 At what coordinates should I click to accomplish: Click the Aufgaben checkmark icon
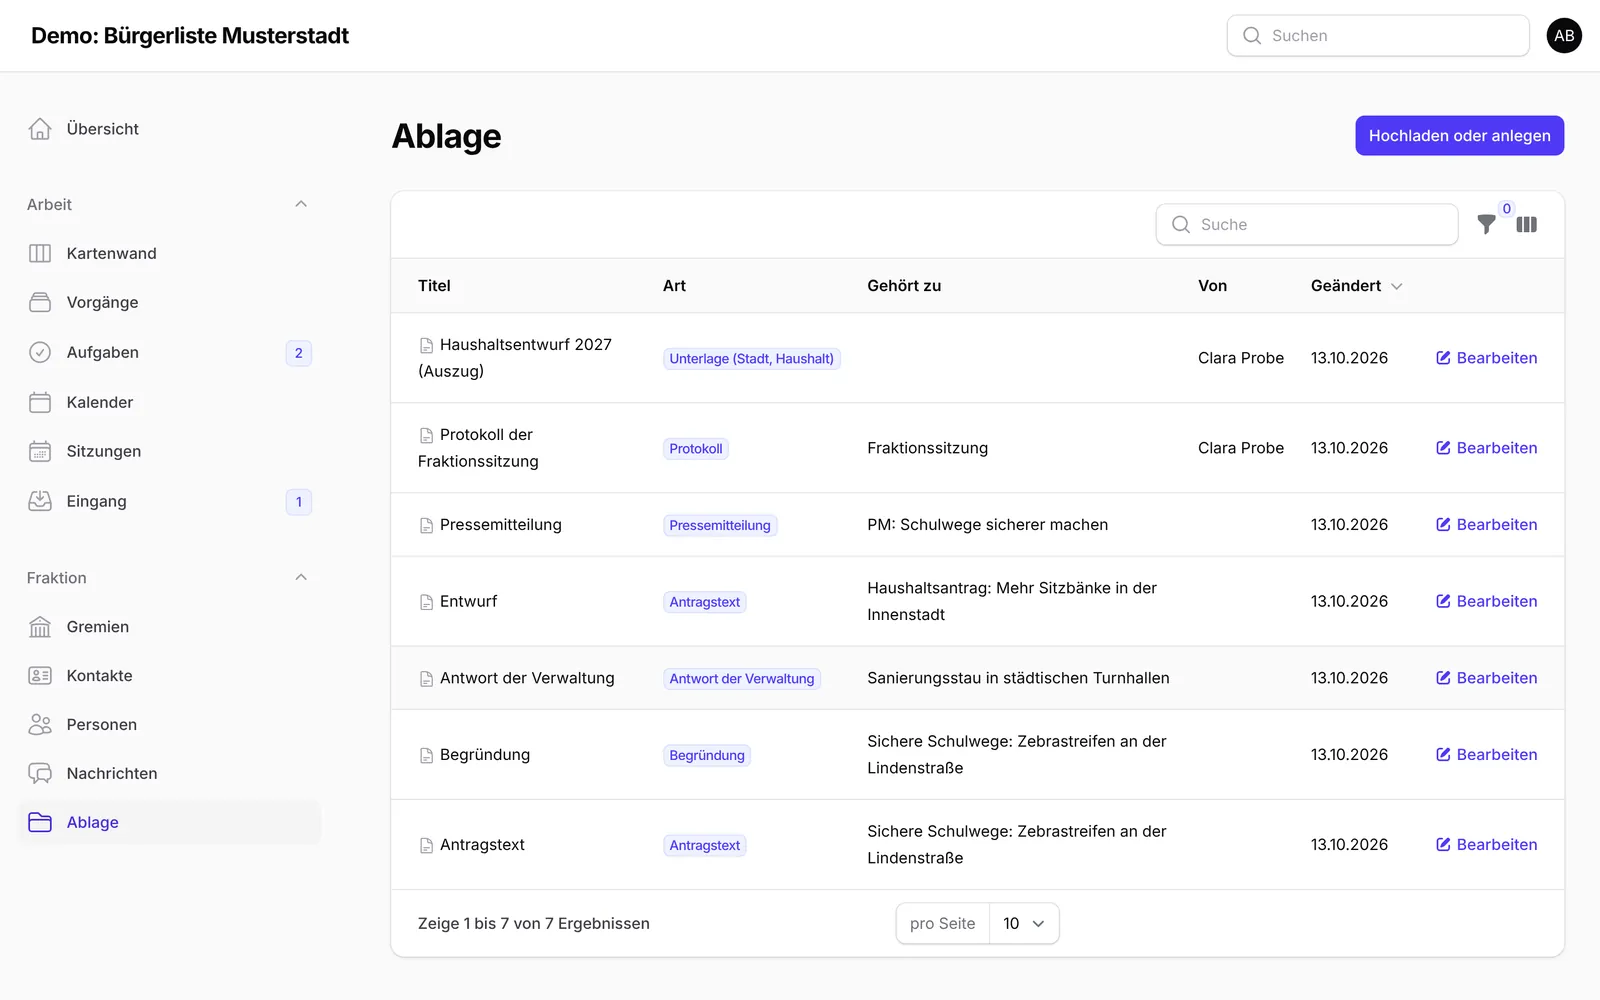tap(40, 353)
